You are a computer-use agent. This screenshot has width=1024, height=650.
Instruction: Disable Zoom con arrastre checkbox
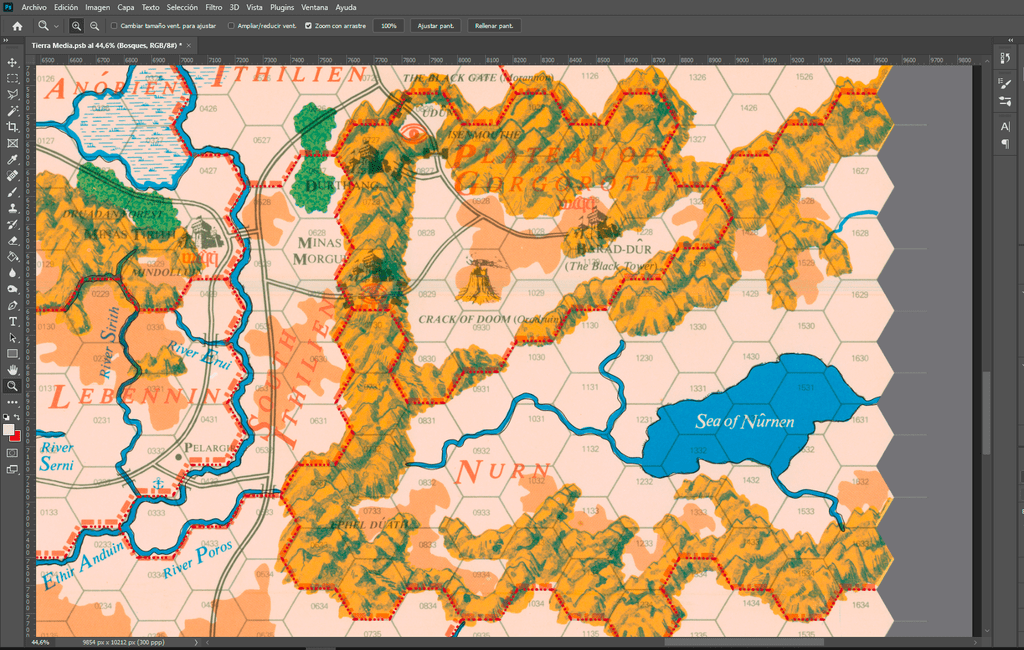(308, 26)
